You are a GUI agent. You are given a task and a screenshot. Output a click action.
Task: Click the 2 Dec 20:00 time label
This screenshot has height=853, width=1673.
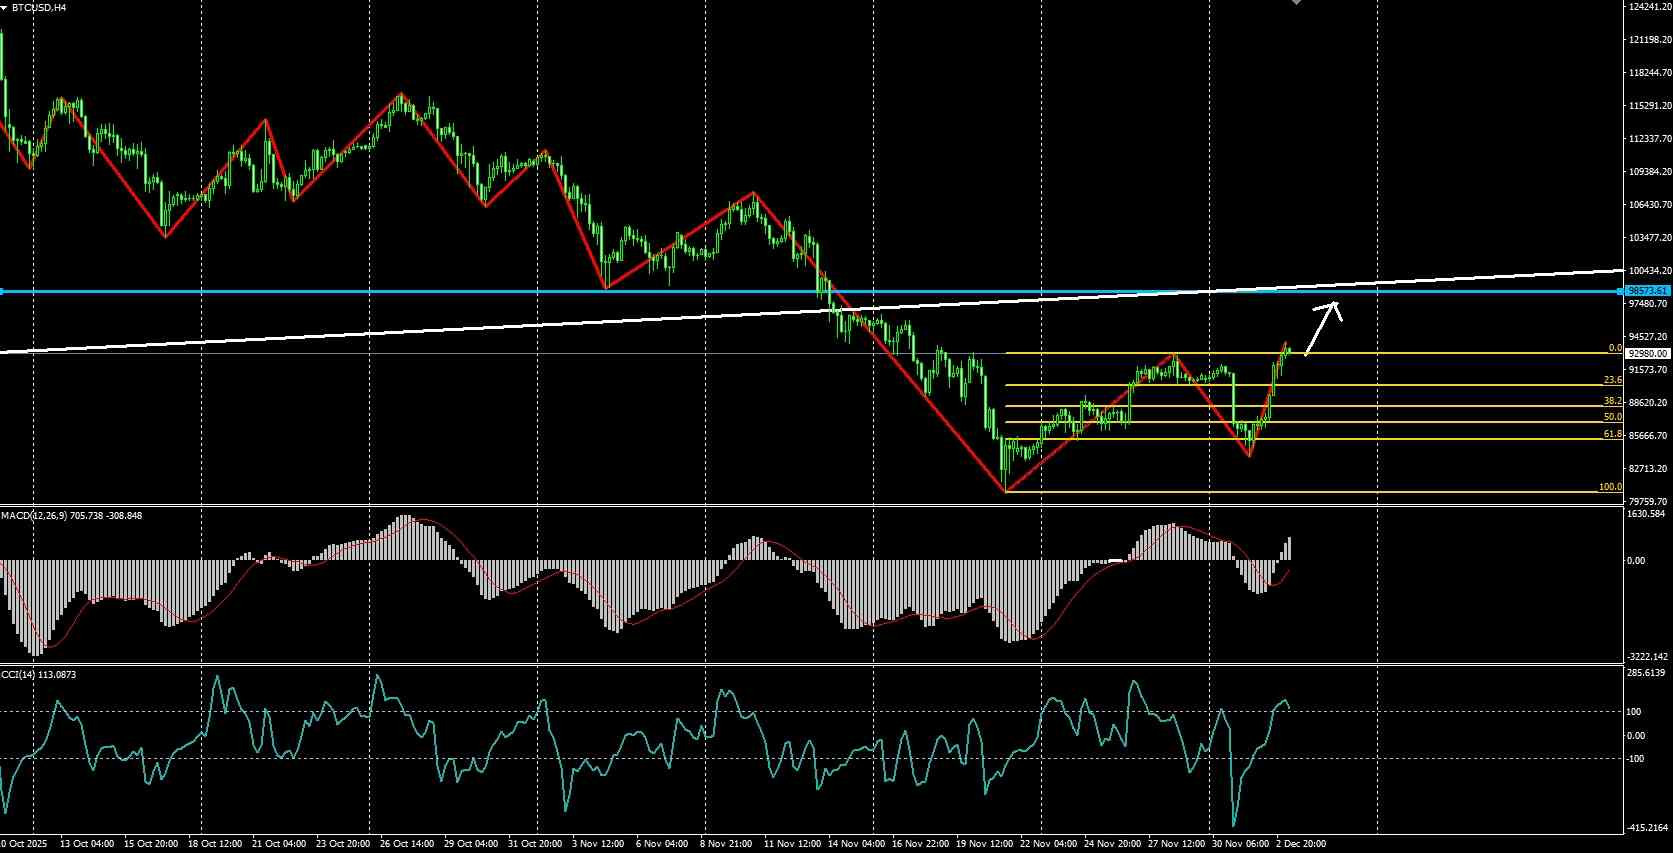point(1301,844)
